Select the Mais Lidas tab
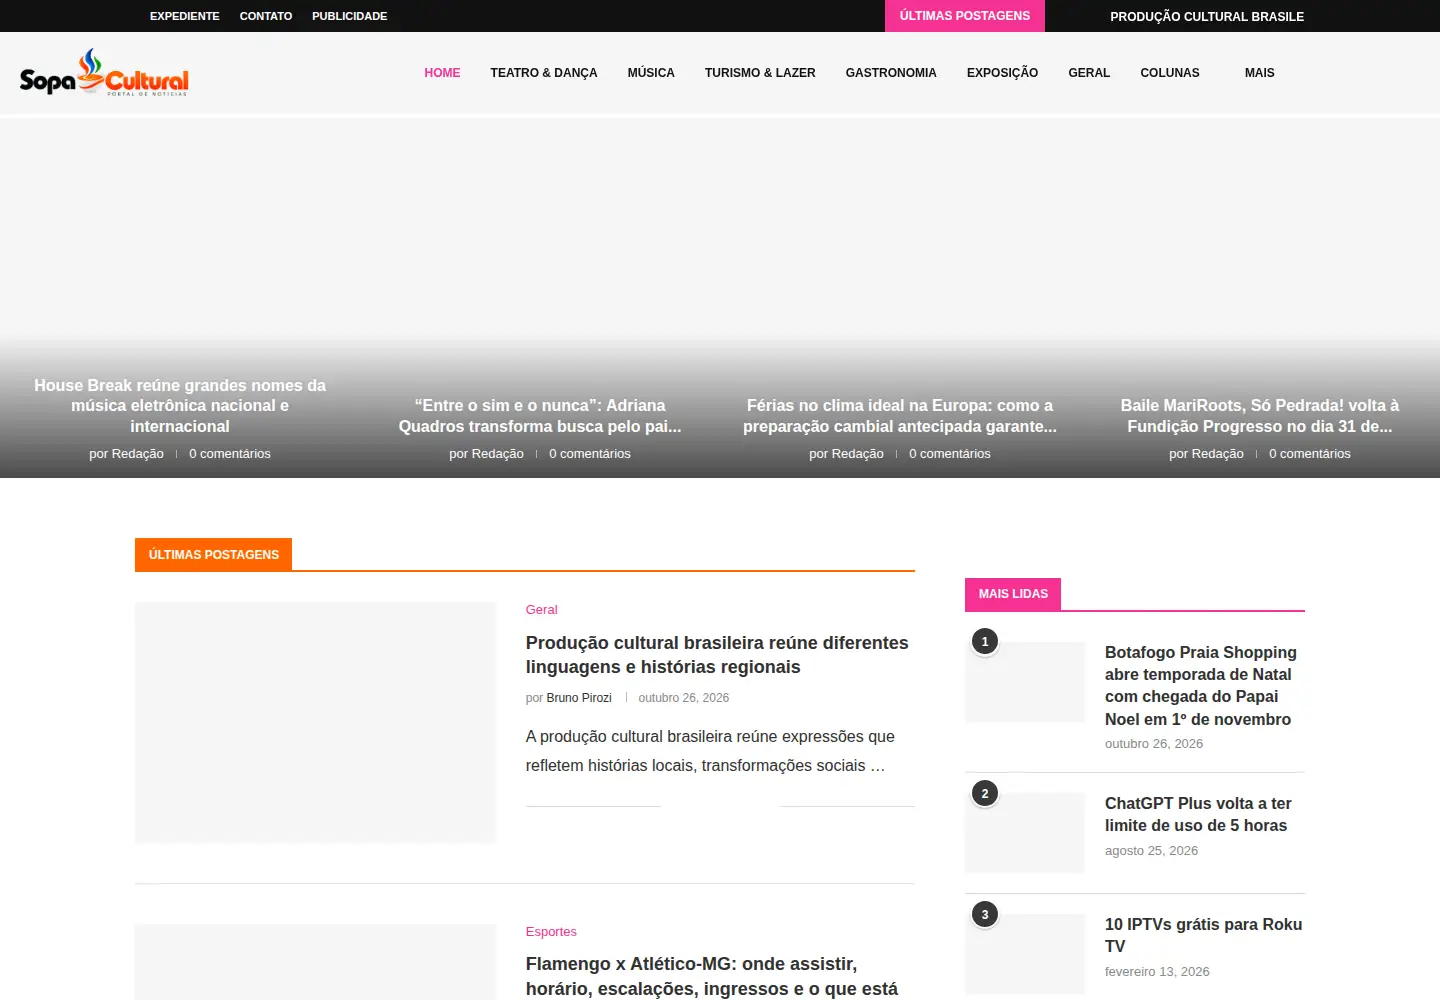This screenshot has height=1000, width=1440. [x=1013, y=594]
